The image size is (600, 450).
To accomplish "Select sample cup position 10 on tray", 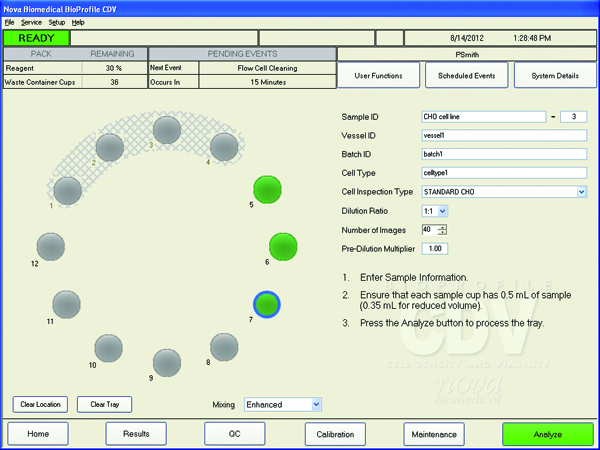I will (109, 348).
